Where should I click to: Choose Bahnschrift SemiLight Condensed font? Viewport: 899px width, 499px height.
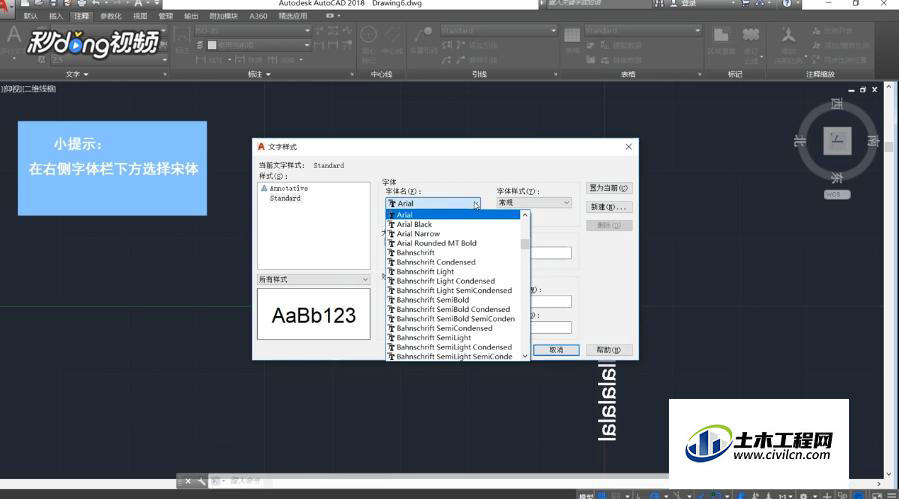[x=453, y=347]
